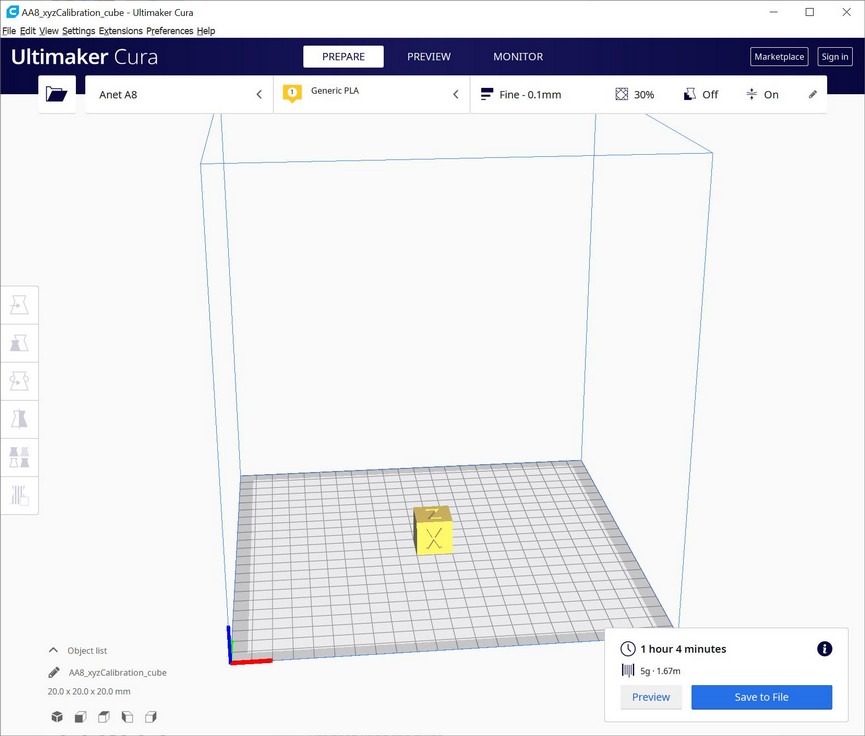Image resolution: width=865 pixels, height=736 pixels.
Task: Open Per Model Settings tool
Action: coord(19,457)
